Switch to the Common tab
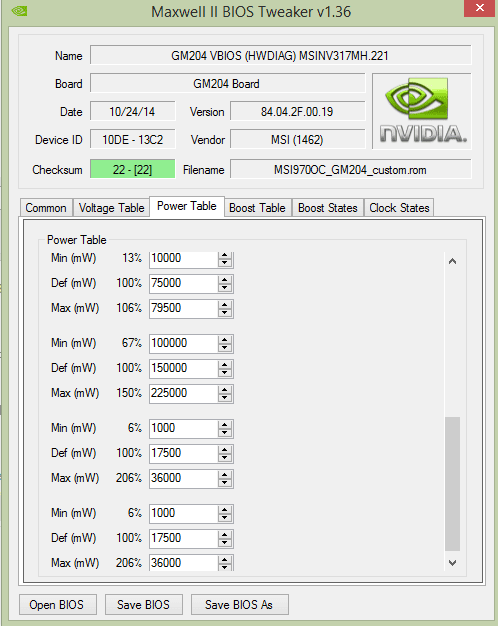 point(46,208)
